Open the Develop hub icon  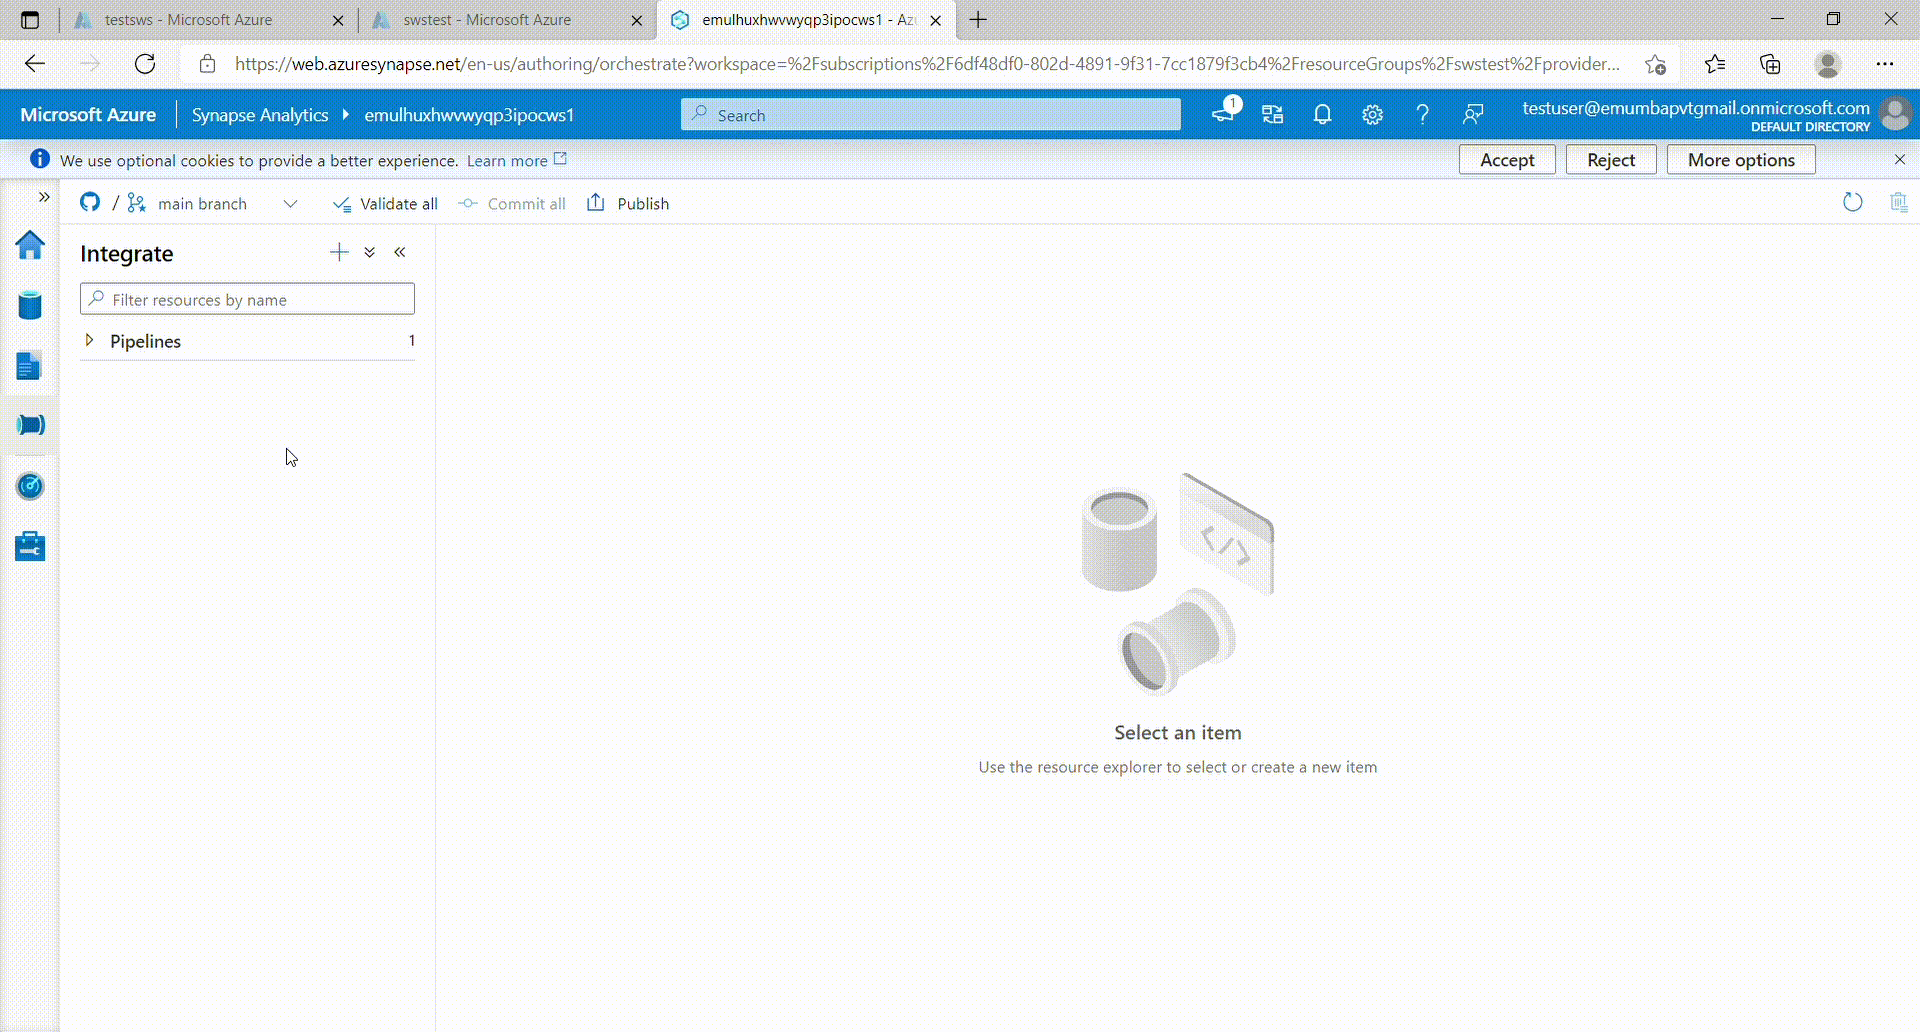point(30,366)
